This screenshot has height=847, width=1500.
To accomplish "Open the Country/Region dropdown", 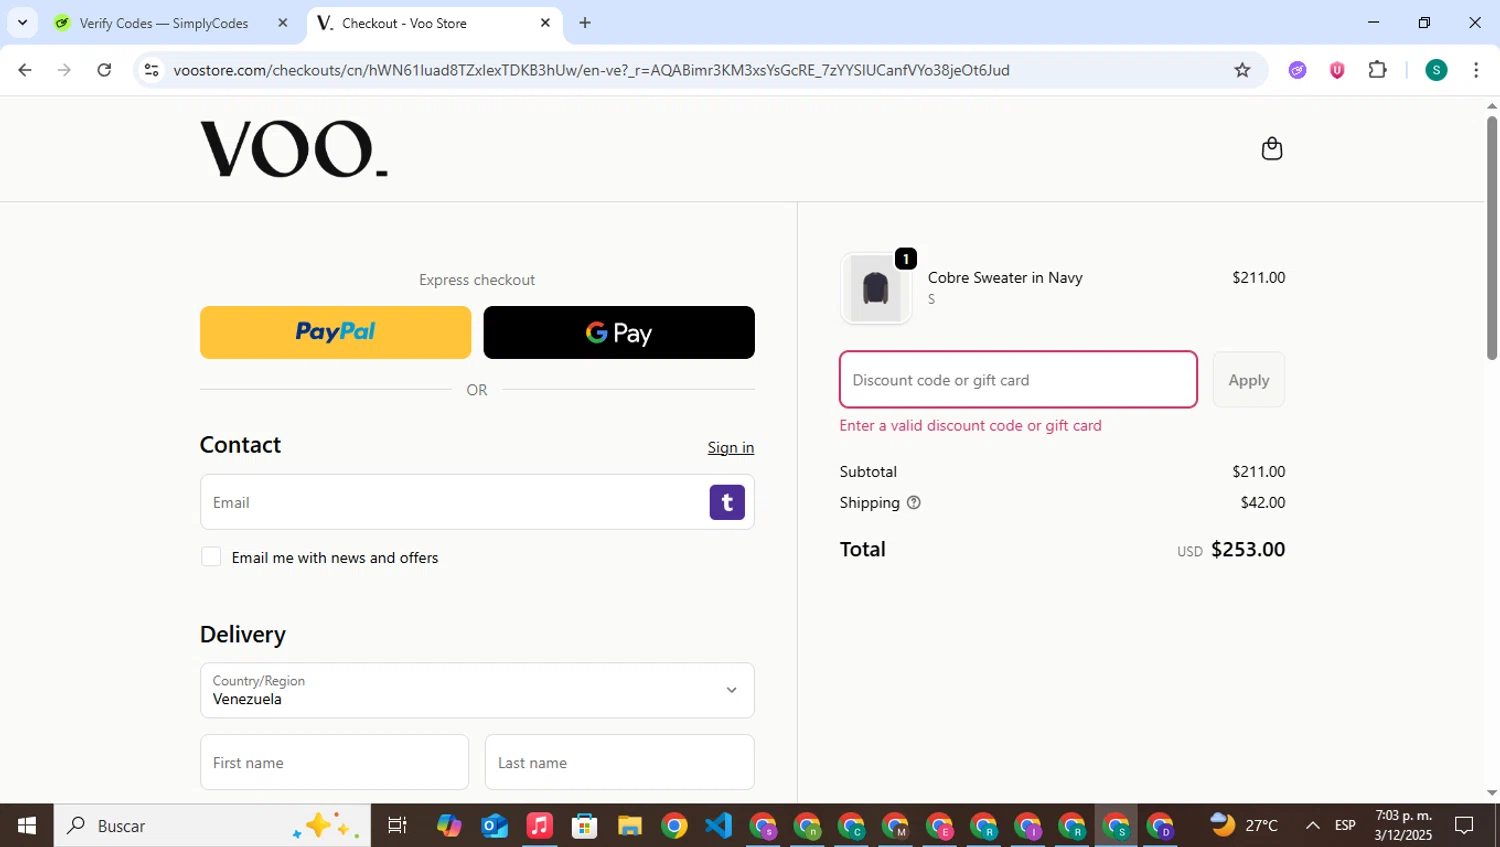I will [477, 690].
